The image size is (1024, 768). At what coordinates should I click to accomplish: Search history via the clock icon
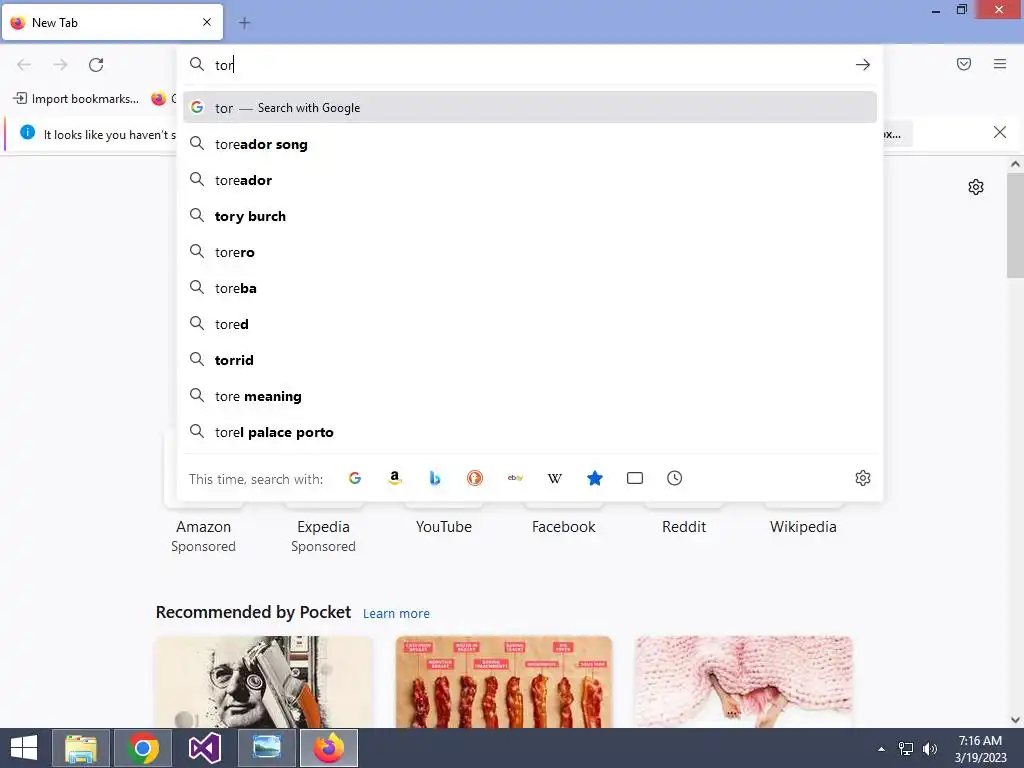[x=675, y=478]
